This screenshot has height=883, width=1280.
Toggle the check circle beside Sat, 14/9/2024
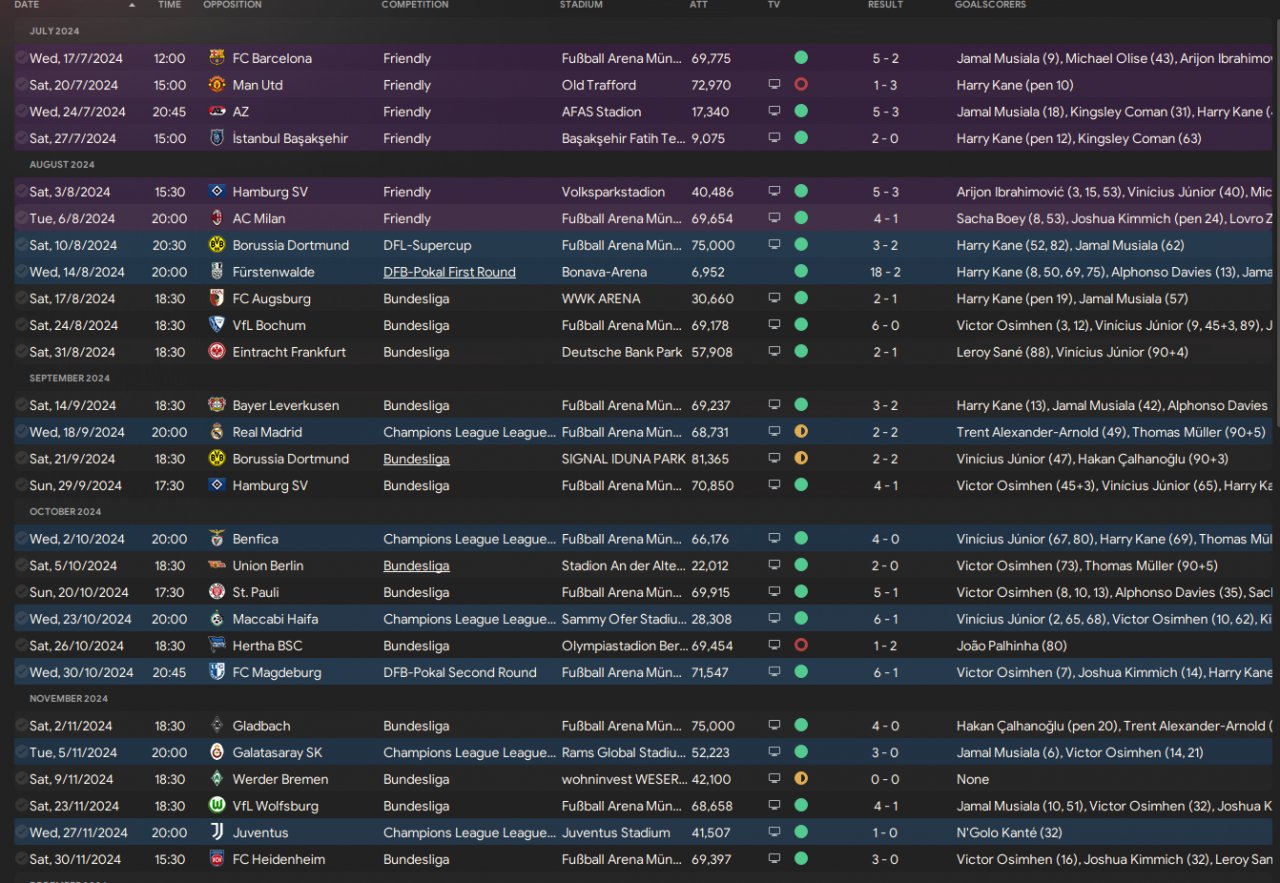click(x=21, y=405)
